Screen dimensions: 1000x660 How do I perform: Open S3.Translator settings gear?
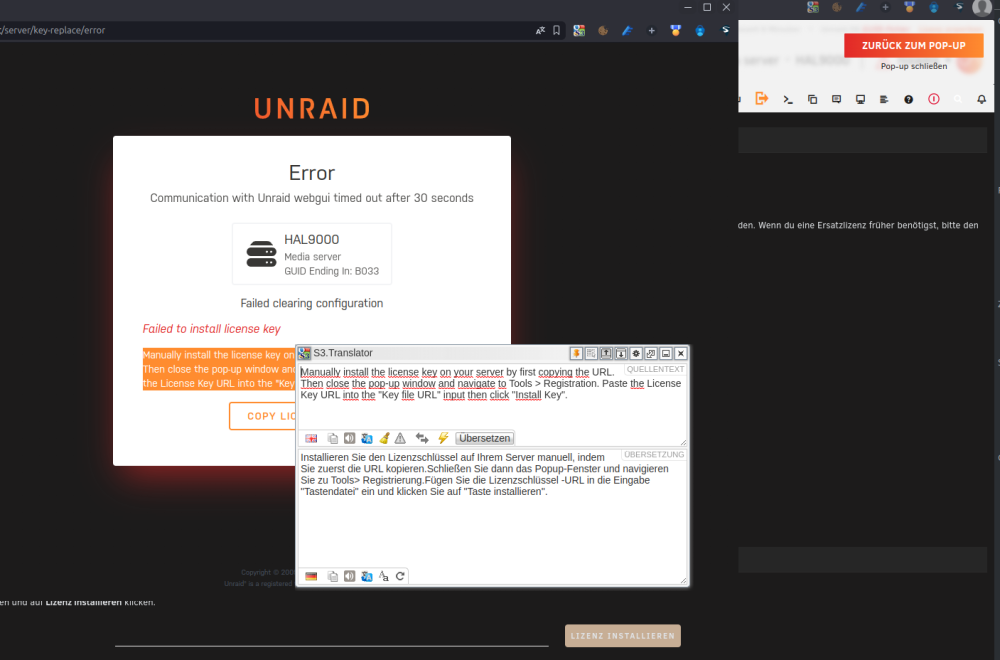(x=636, y=353)
